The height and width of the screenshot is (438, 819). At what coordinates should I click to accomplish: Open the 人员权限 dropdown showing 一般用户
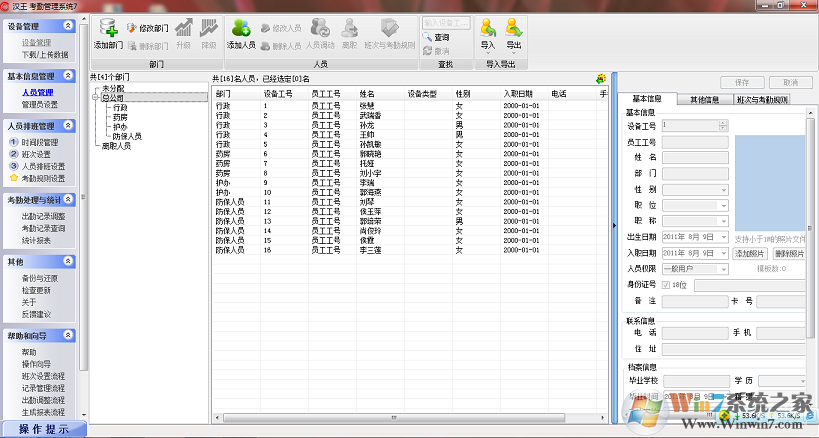click(x=694, y=268)
